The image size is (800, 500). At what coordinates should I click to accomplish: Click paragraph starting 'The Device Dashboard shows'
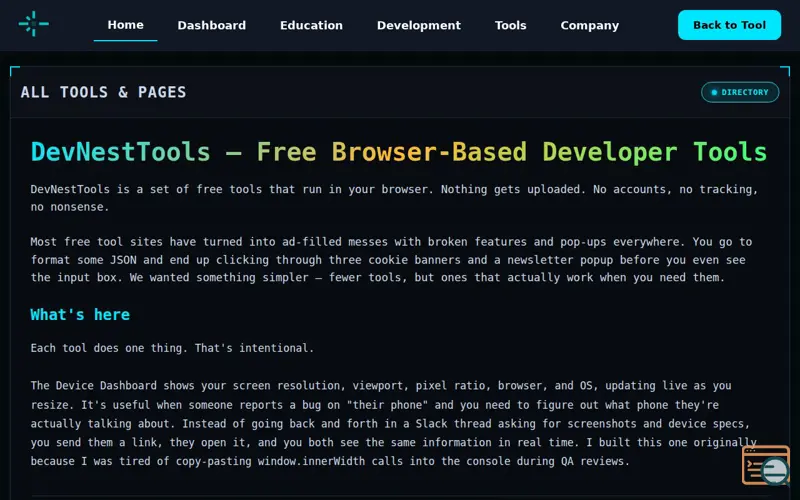(393, 423)
